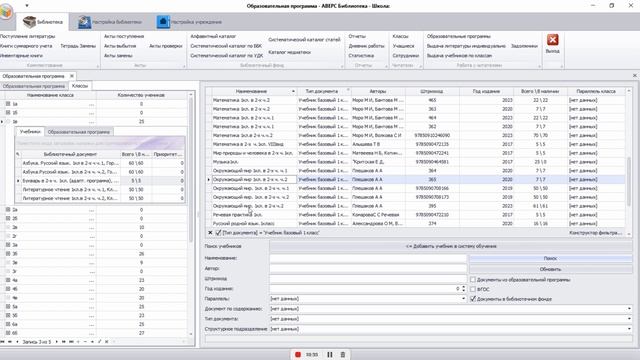The width and height of the screenshot is (640, 360).
Task: Expand the 1б class row
Action: [8, 113]
